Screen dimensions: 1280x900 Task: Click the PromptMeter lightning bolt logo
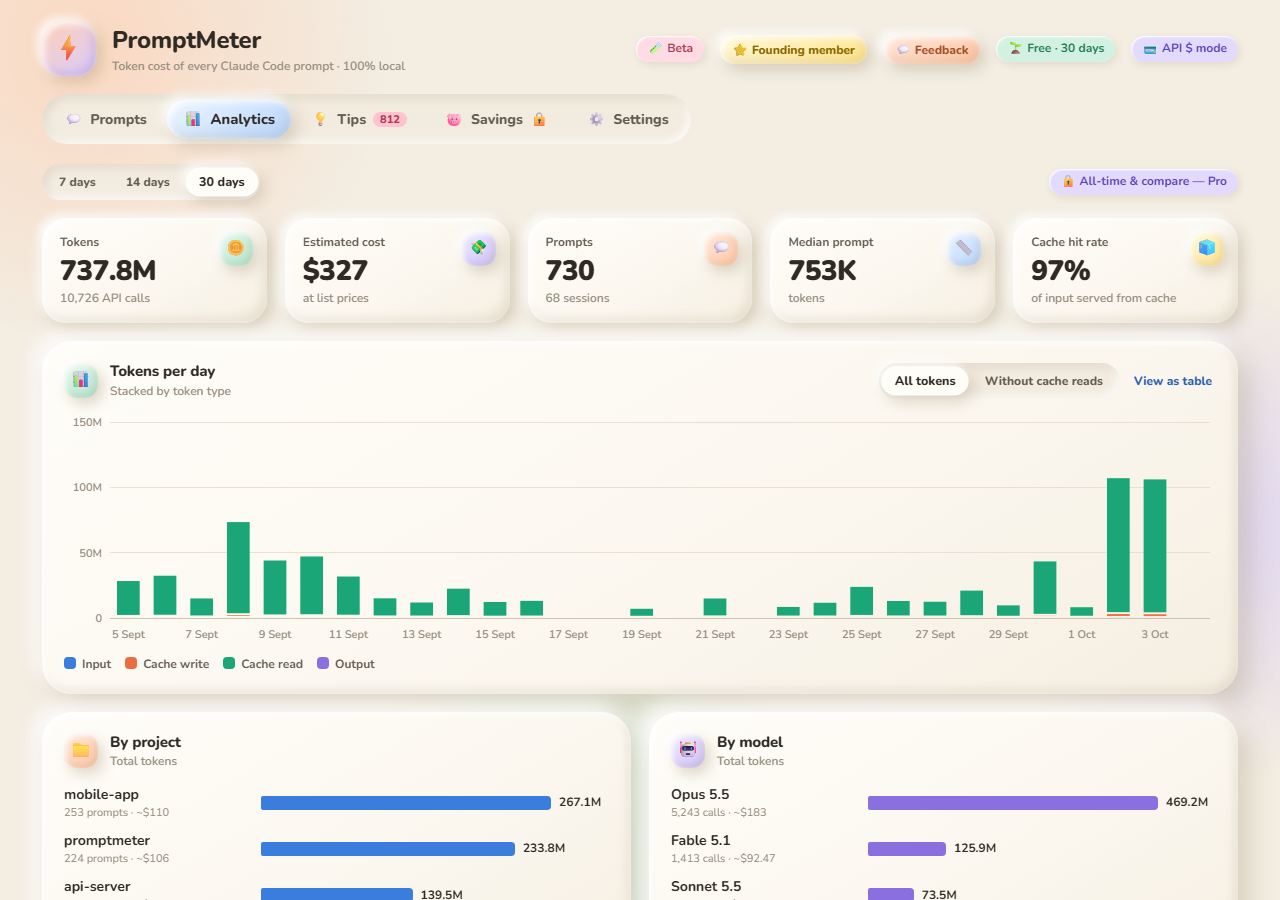[69, 49]
